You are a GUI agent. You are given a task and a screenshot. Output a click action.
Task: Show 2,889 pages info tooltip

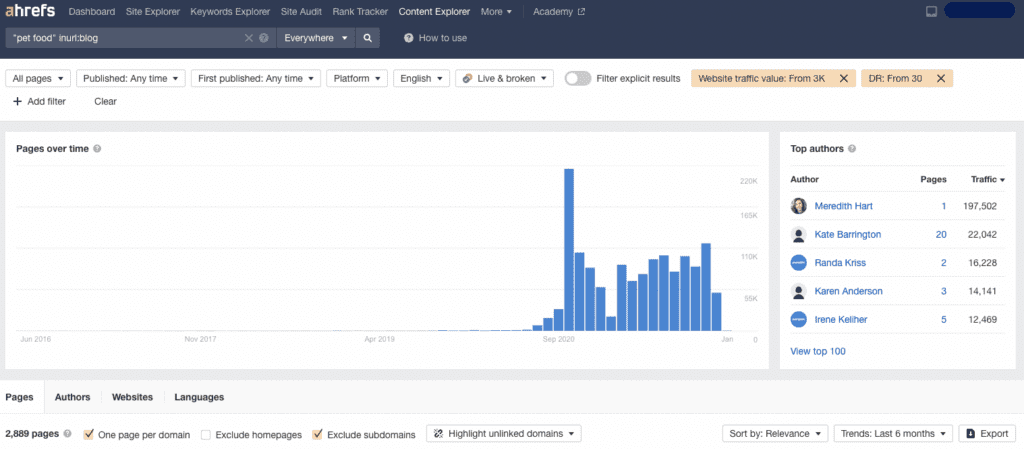(x=67, y=434)
